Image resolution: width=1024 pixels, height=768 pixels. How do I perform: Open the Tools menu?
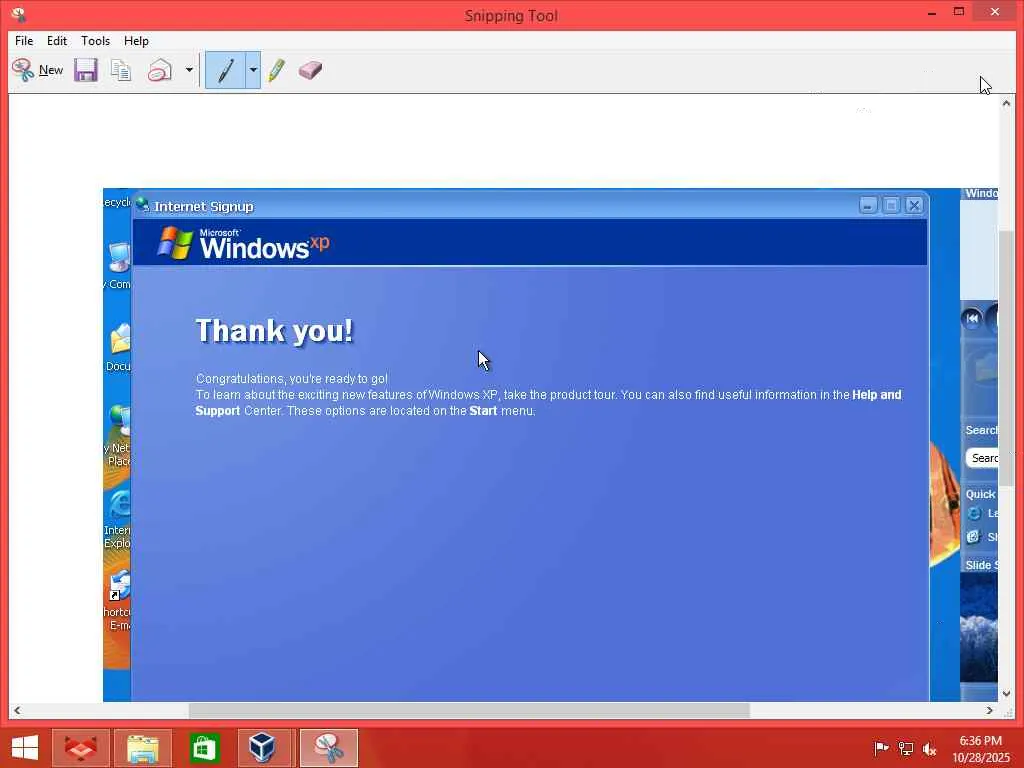pyautogui.click(x=95, y=40)
